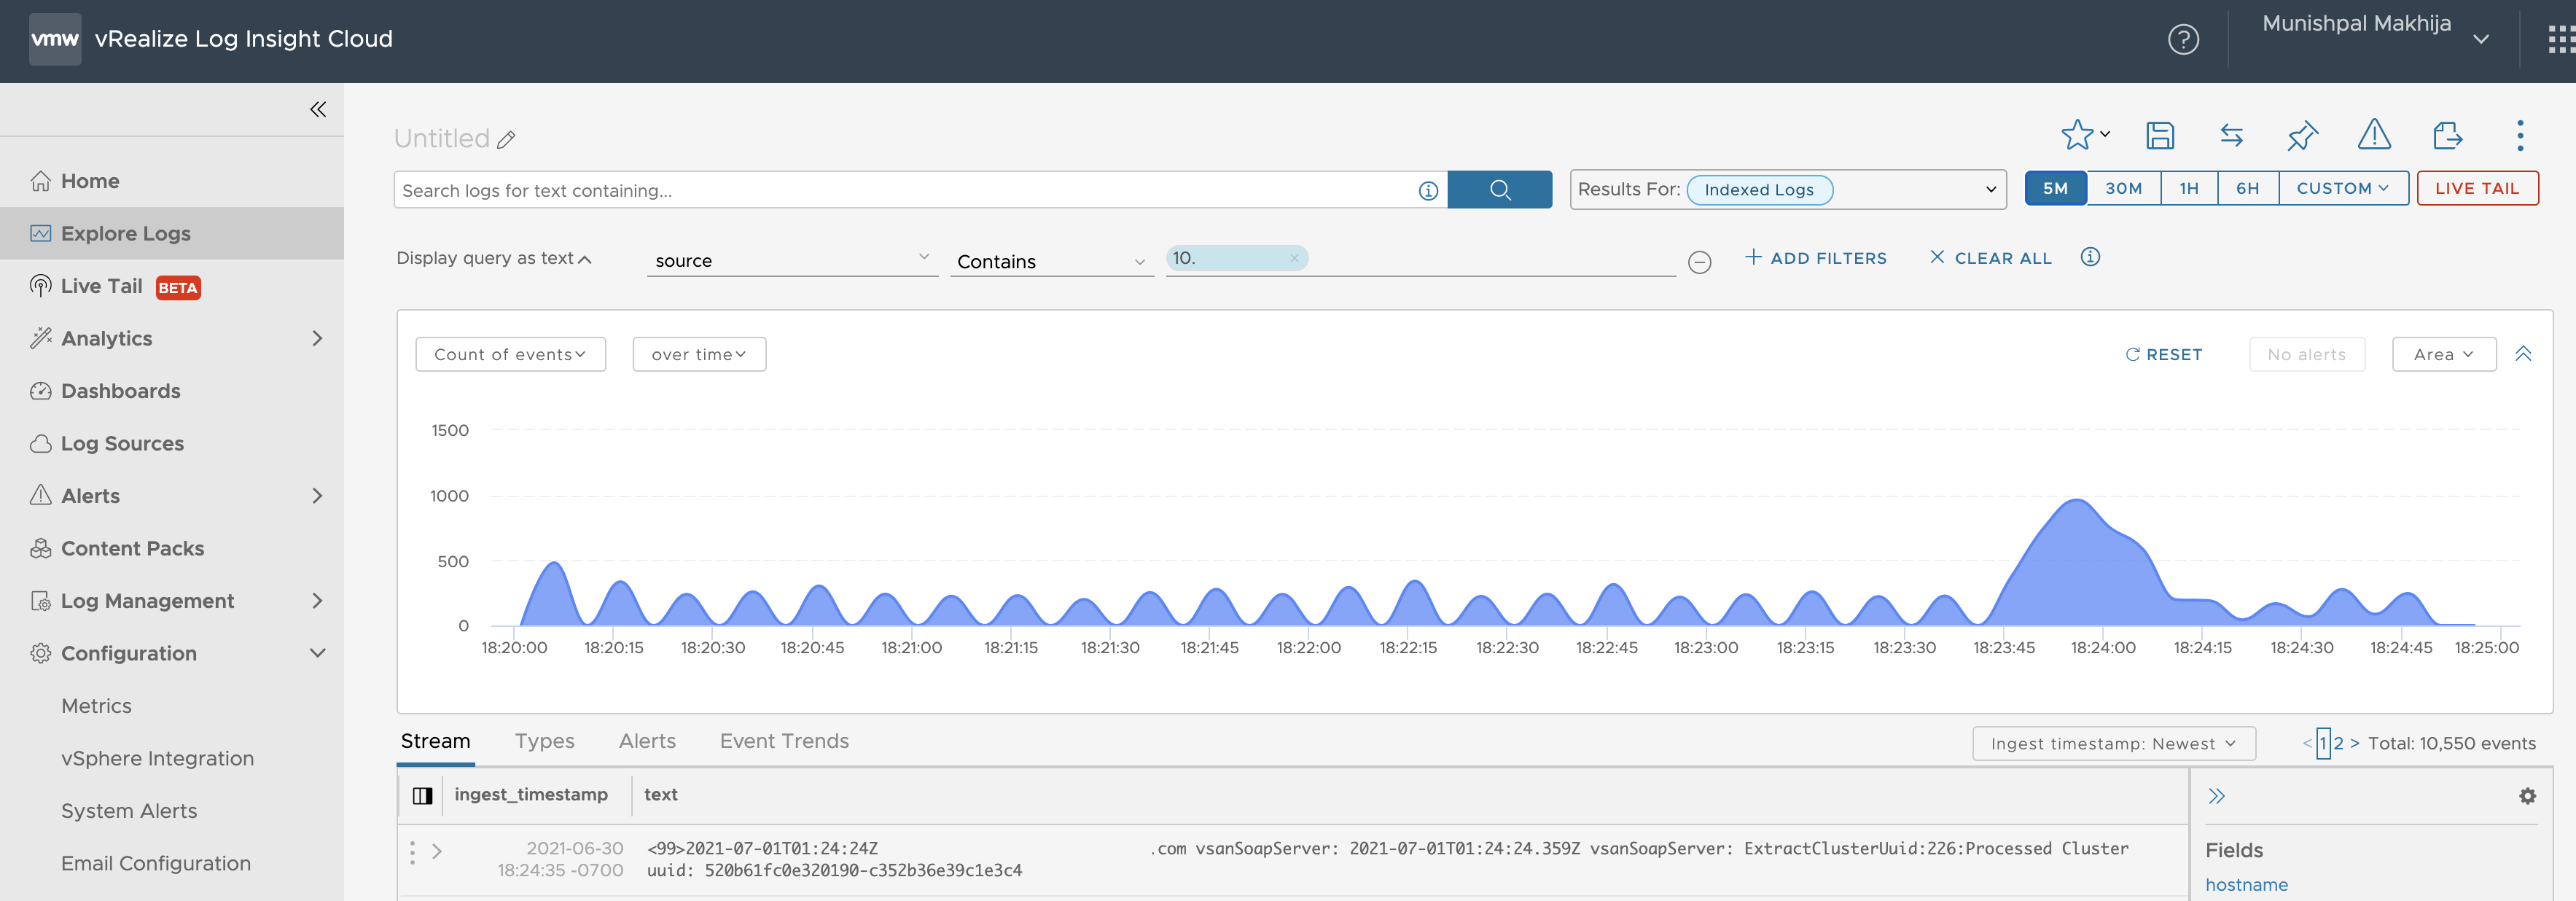
Task: Open the help question mark icon
Action: (x=2183, y=39)
